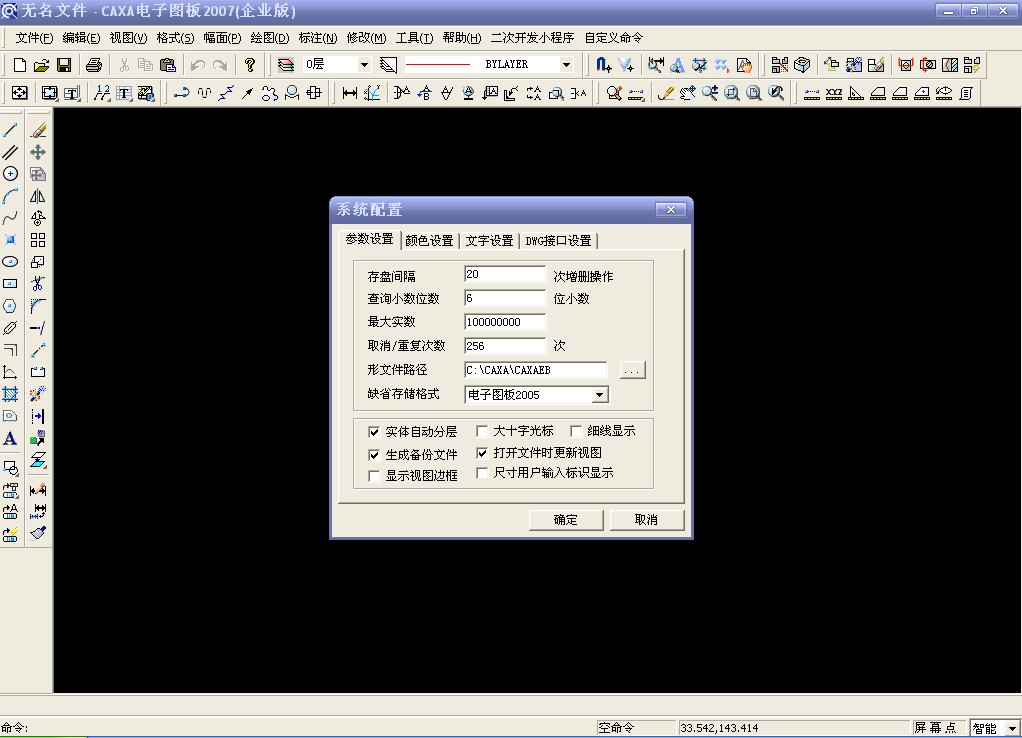Open the 自定义命令 menu
Screen dimensions: 1022x738
613,38
